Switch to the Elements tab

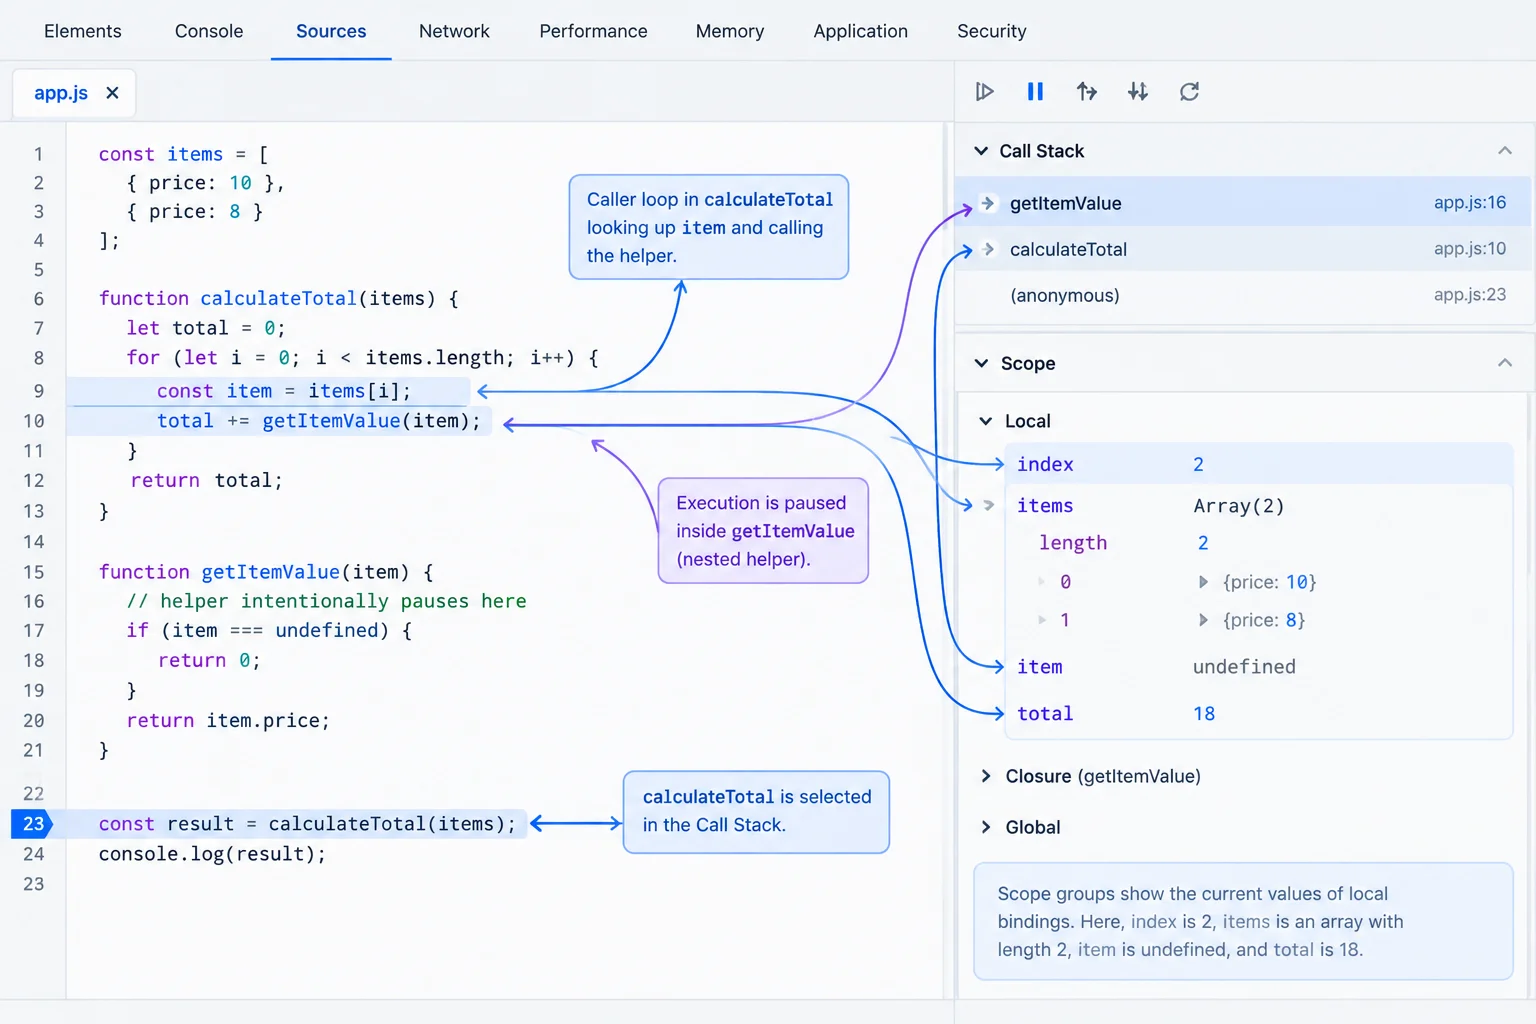coord(83,31)
